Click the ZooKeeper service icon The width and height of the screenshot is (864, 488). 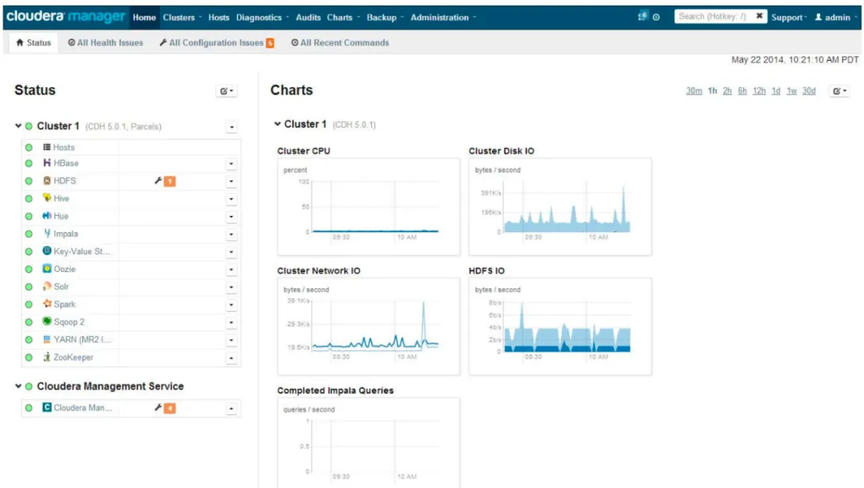point(47,357)
